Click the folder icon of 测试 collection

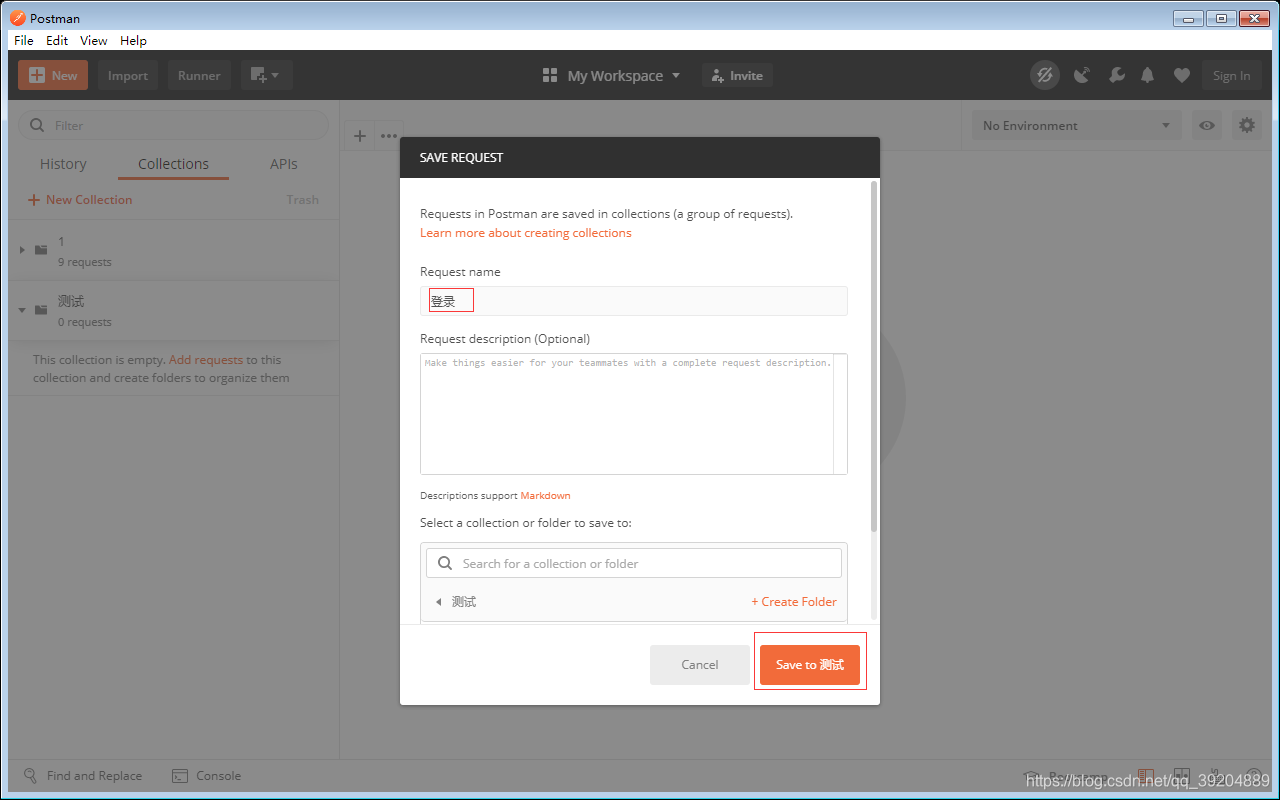coord(41,310)
